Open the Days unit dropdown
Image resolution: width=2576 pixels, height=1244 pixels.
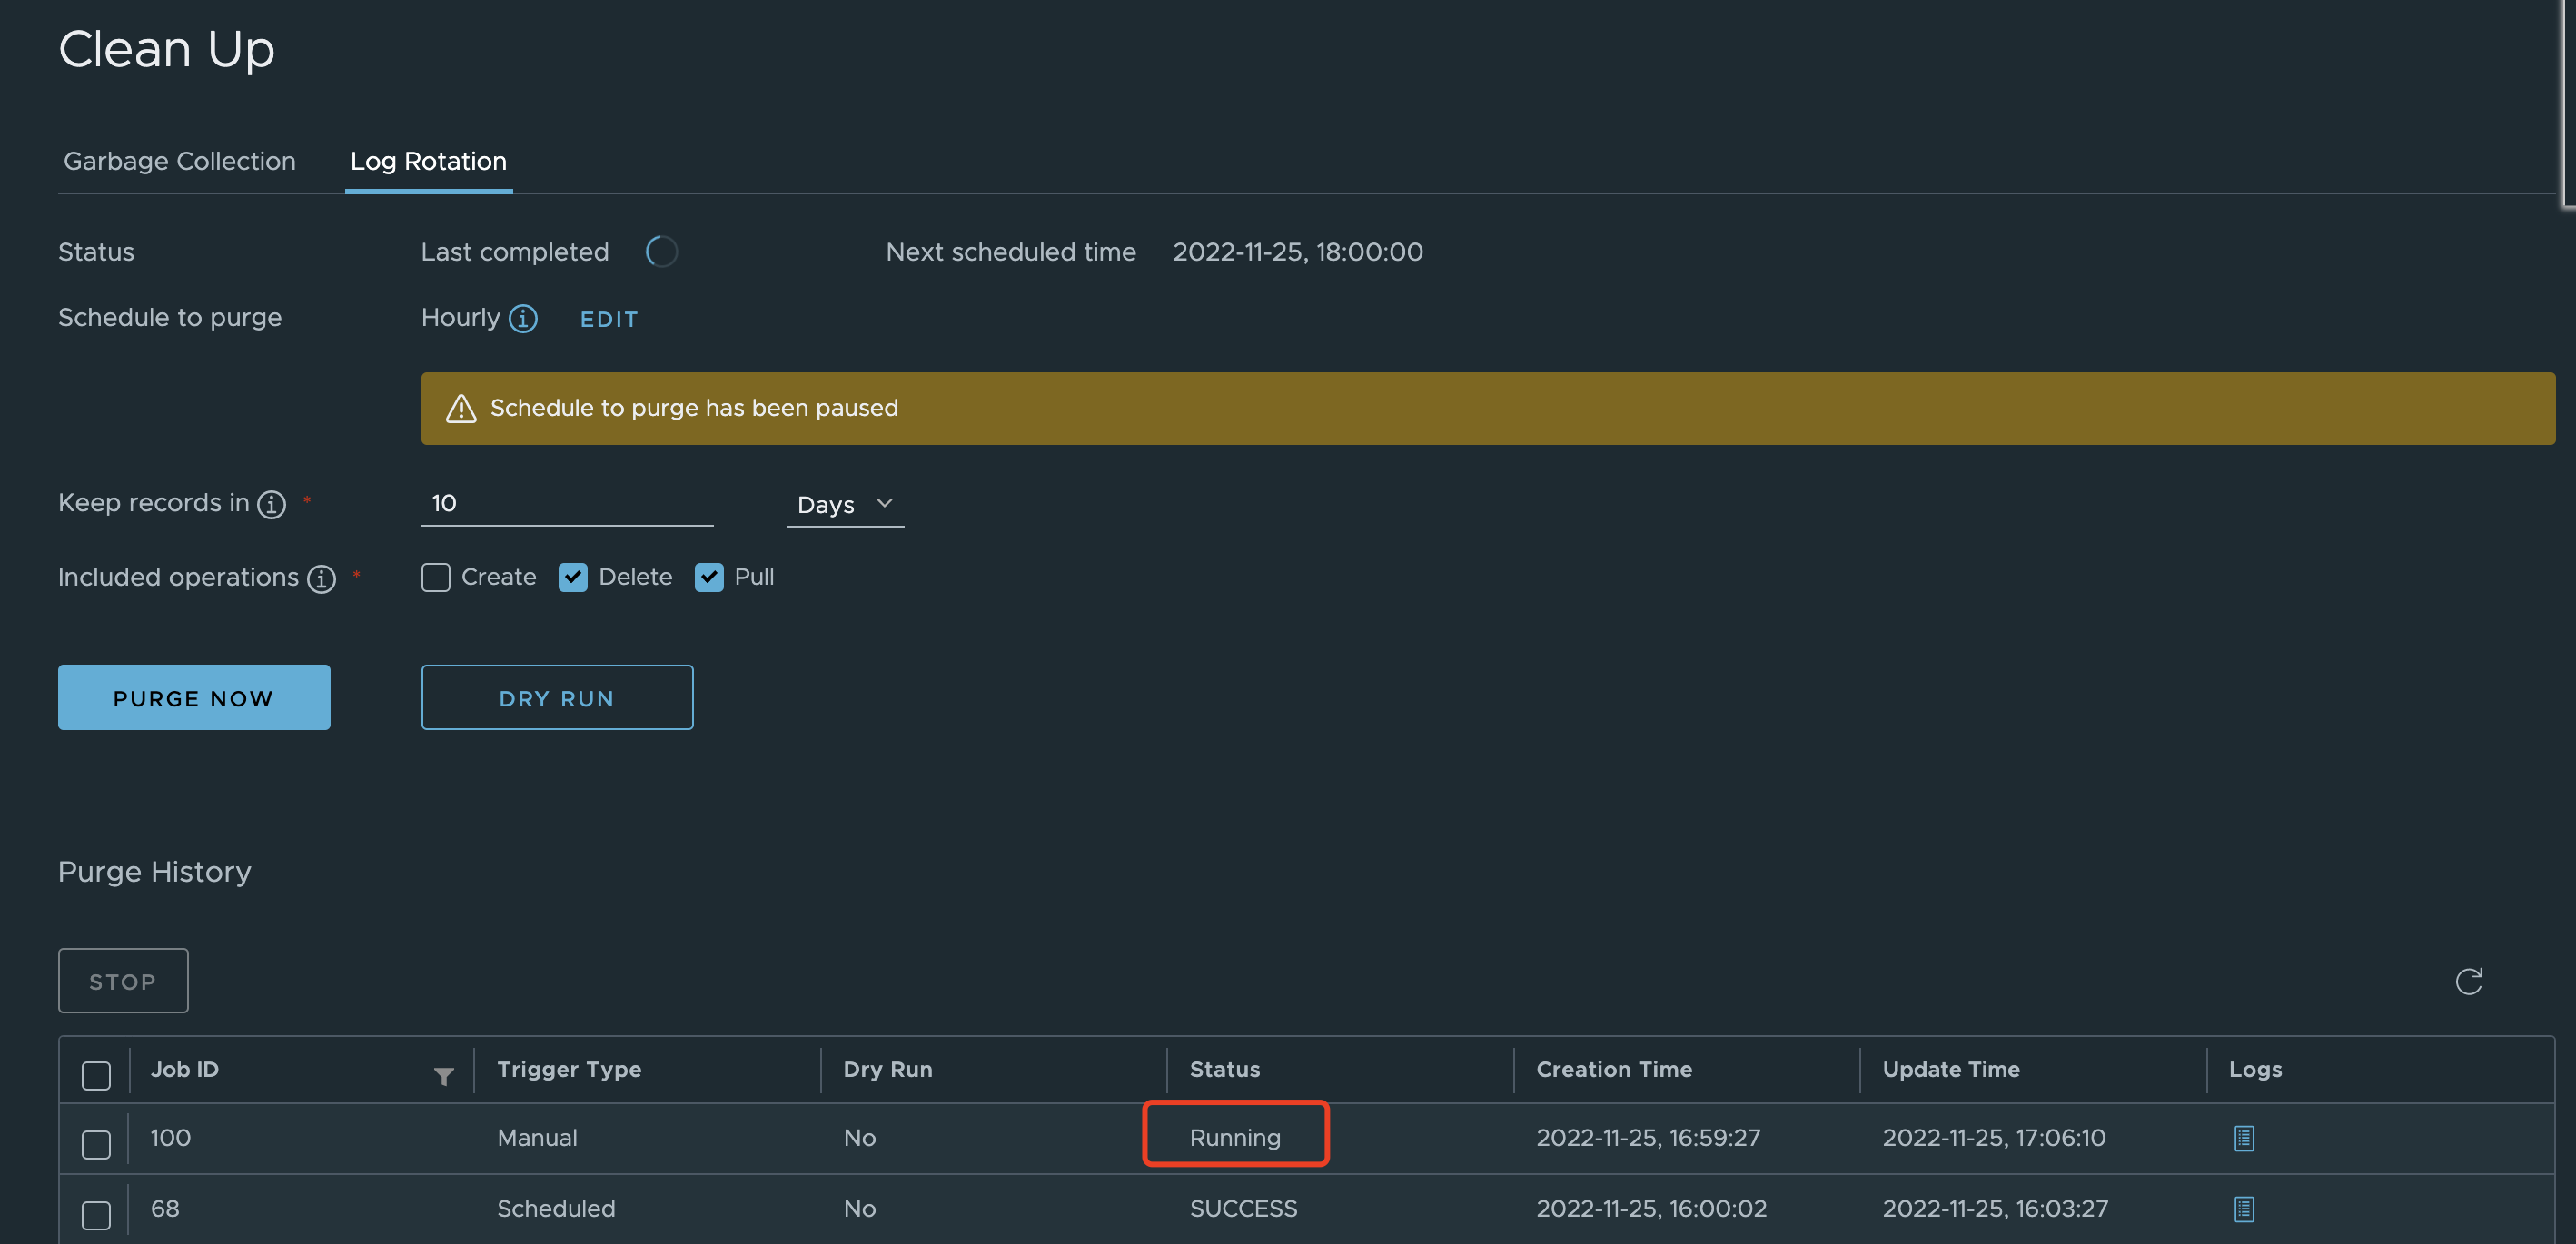(x=844, y=504)
